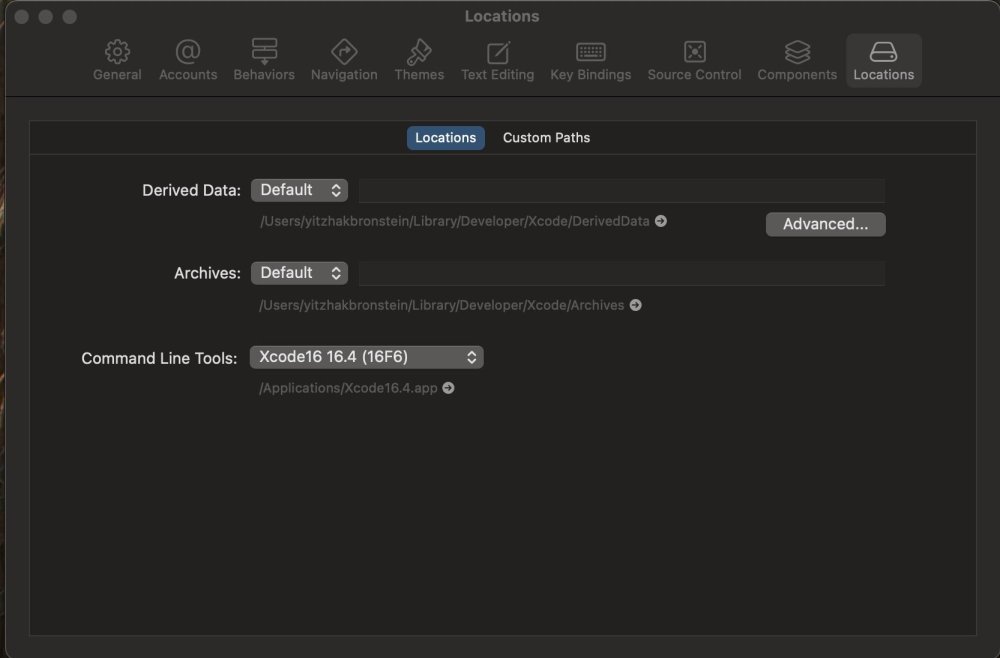The width and height of the screenshot is (1000, 658).
Task: Reveal Xcode16.4.app via arrow icon
Action: coord(448,388)
